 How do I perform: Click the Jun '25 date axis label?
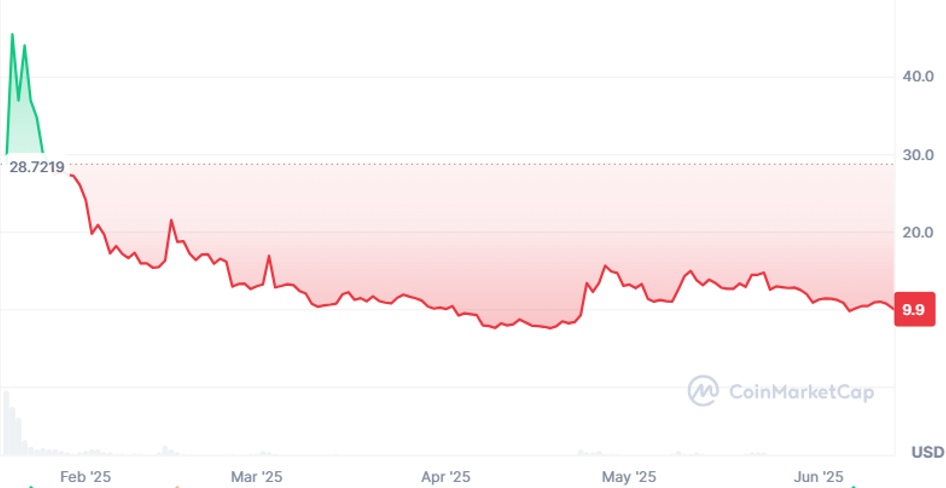coord(820,477)
